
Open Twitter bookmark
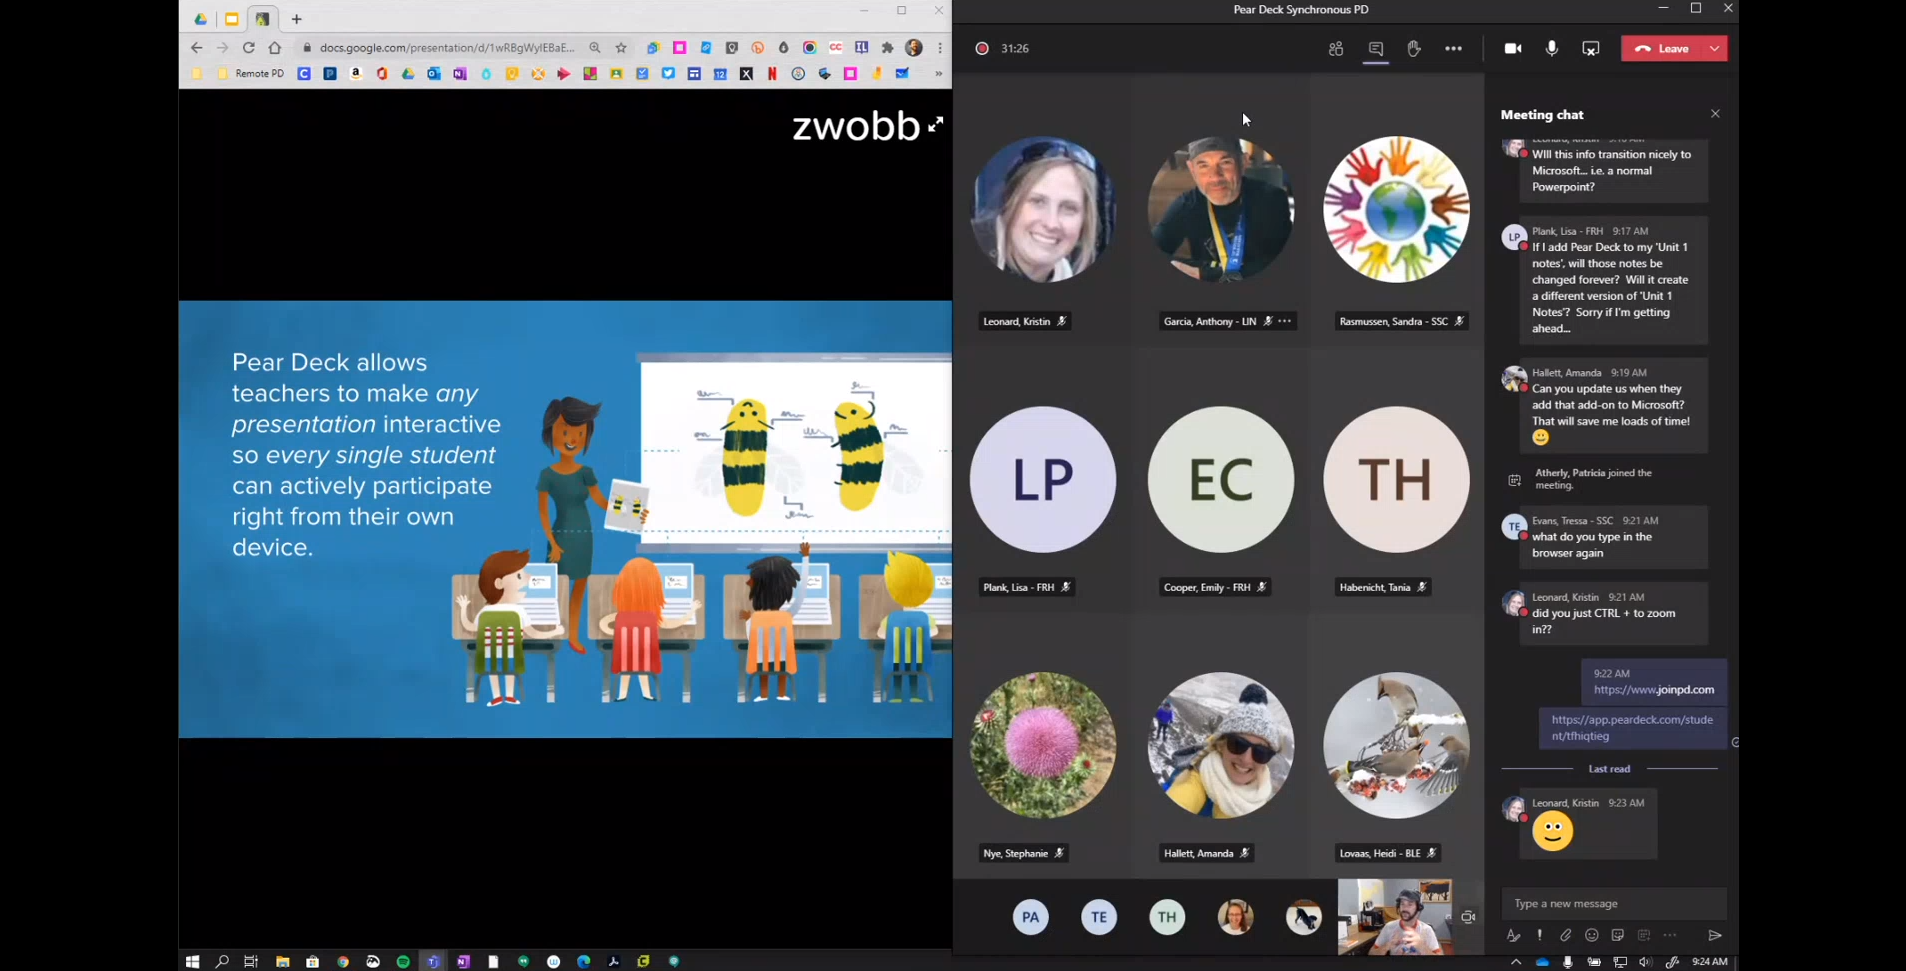pyautogui.click(x=668, y=74)
